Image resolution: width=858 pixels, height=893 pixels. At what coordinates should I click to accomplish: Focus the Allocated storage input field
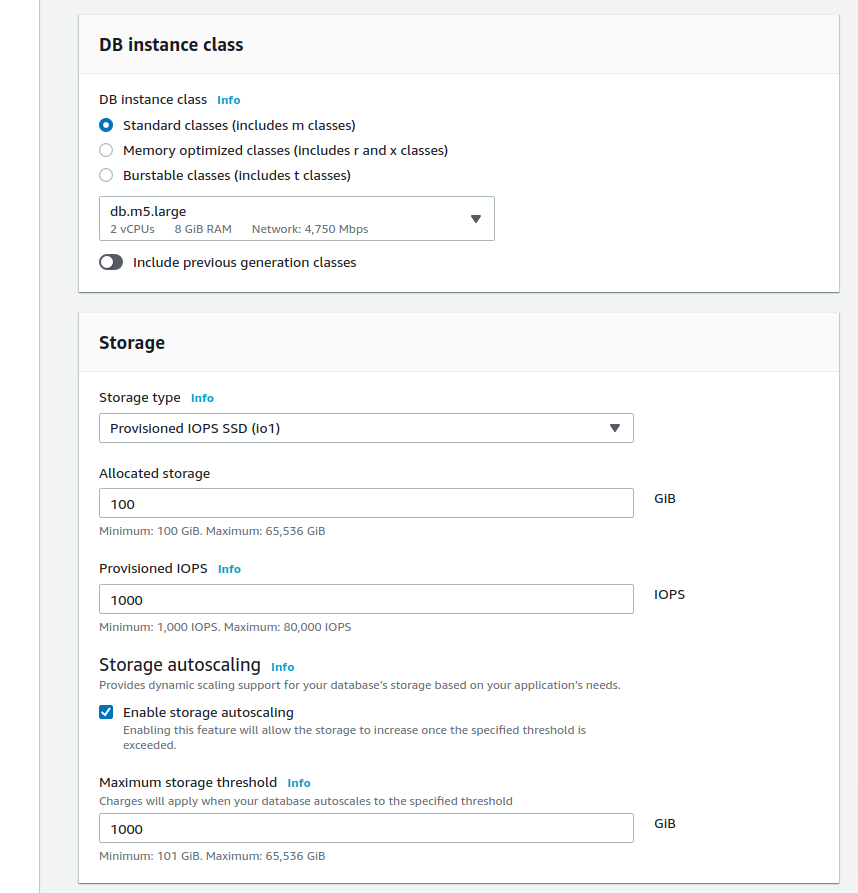coord(366,503)
